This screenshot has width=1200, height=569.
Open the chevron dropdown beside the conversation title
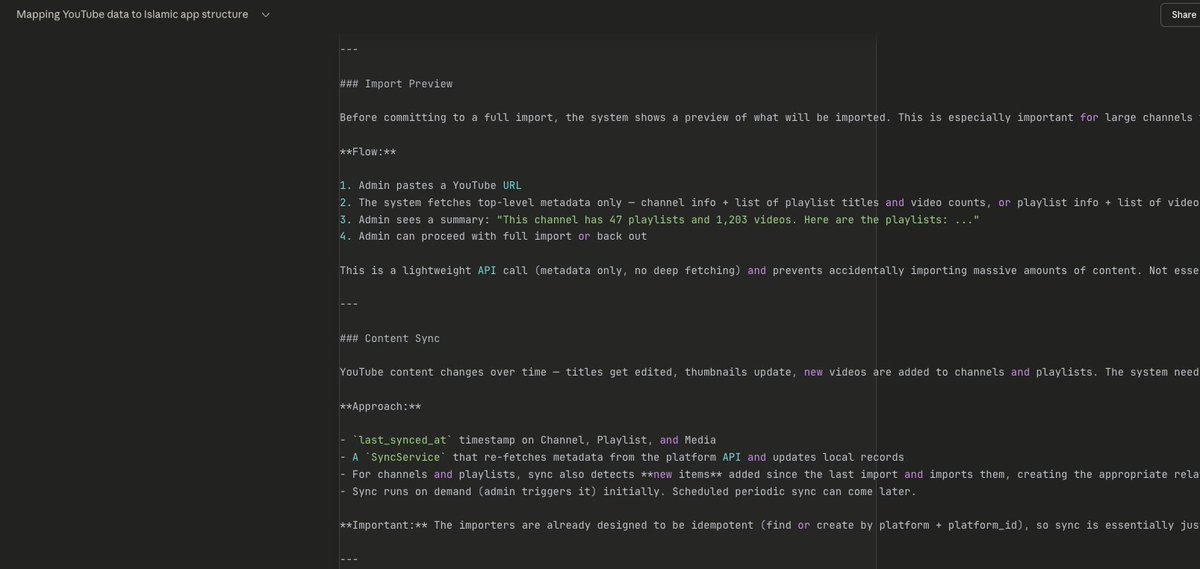pos(265,15)
